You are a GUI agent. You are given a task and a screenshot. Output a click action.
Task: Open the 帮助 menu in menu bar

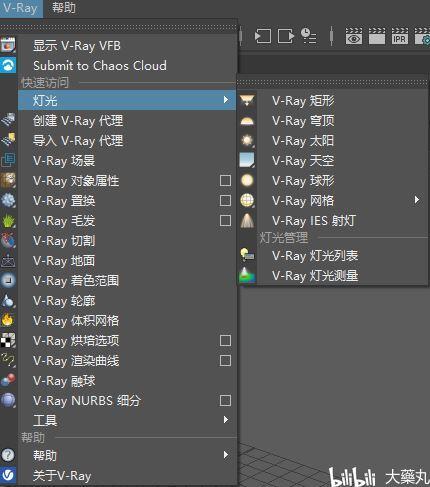coord(64,7)
